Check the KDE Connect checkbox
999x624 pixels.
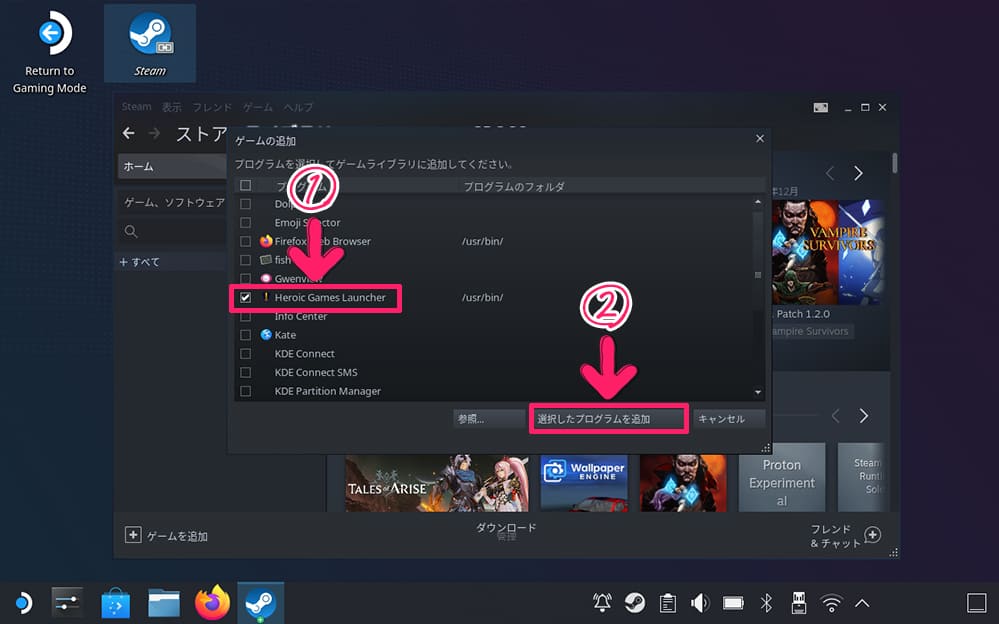(245, 353)
